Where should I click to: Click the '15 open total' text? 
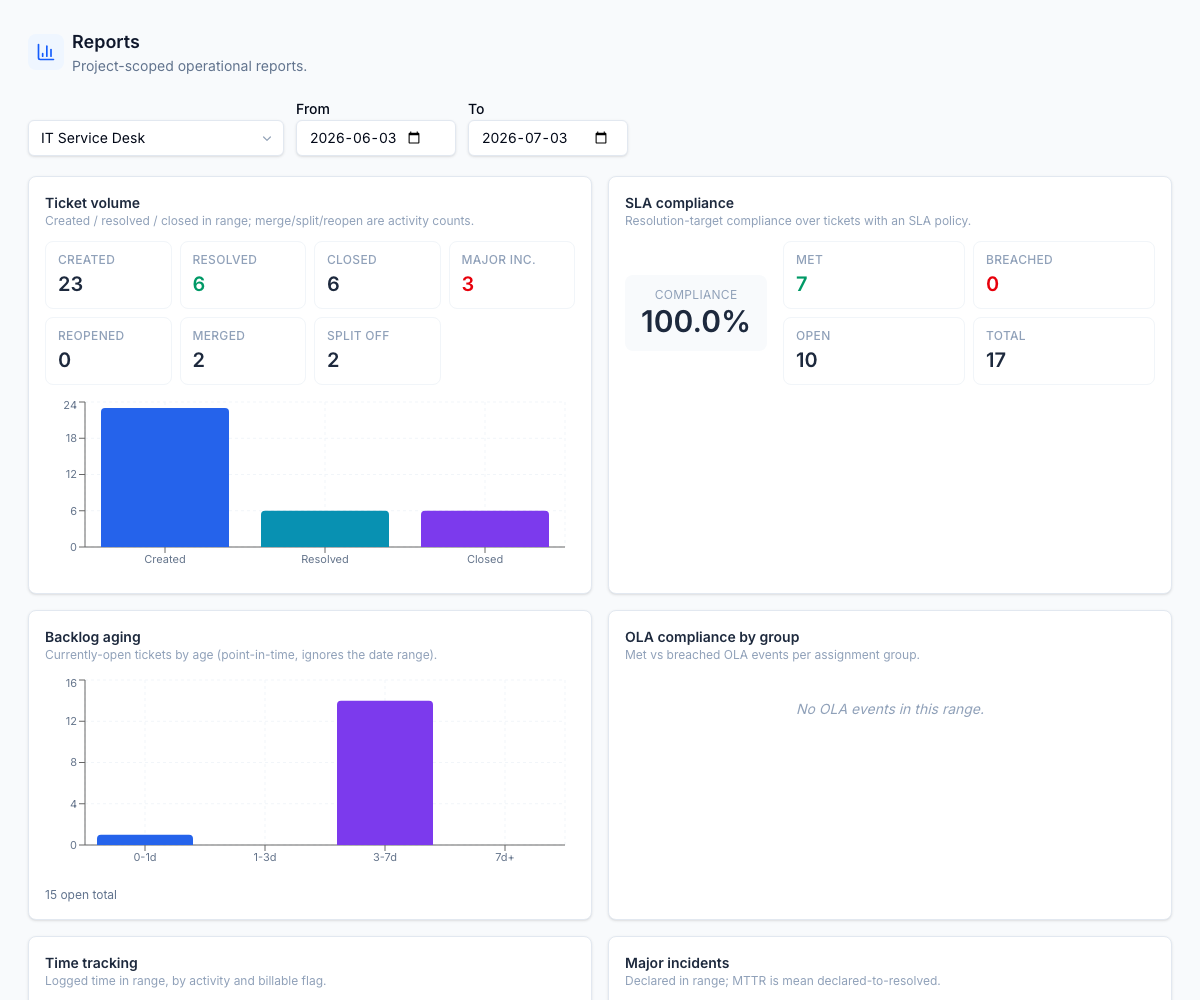click(81, 895)
